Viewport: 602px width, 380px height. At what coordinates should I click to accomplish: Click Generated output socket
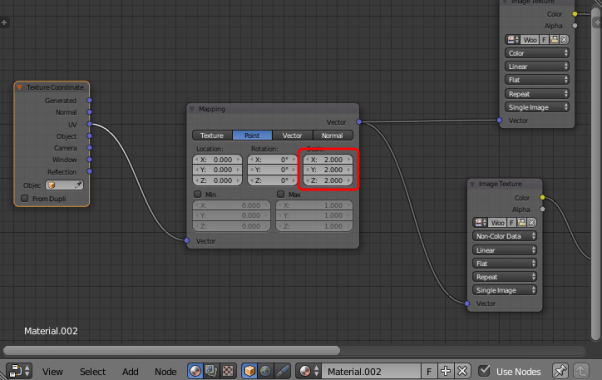[89, 100]
